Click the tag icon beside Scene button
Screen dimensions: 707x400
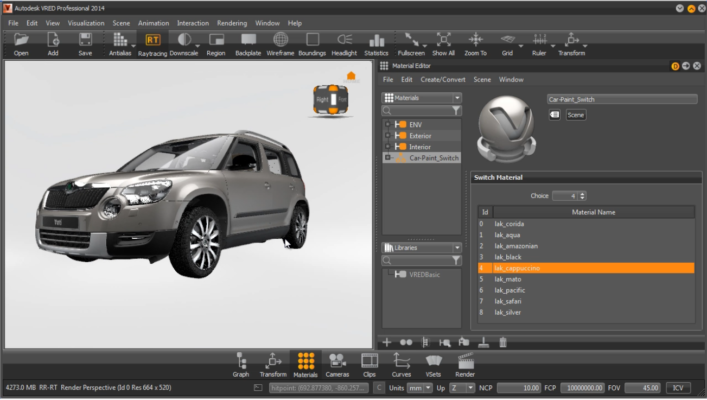pyautogui.click(x=555, y=115)
